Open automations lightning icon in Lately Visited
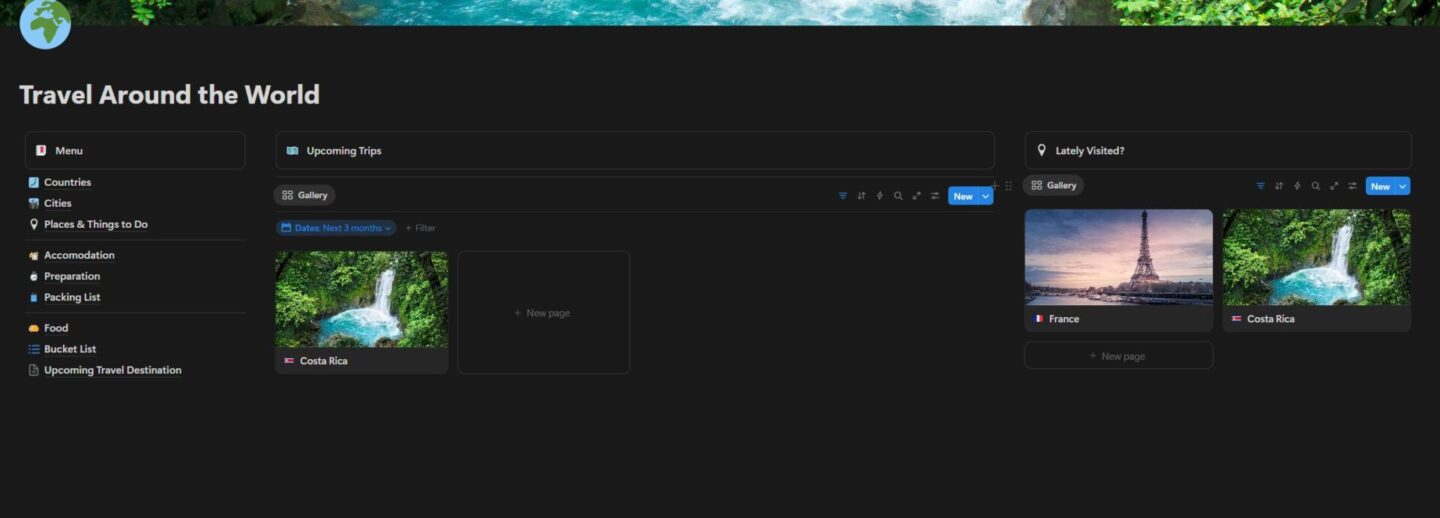The image size is (1440, 518). pyautogui.click(x=1297, y=186)
